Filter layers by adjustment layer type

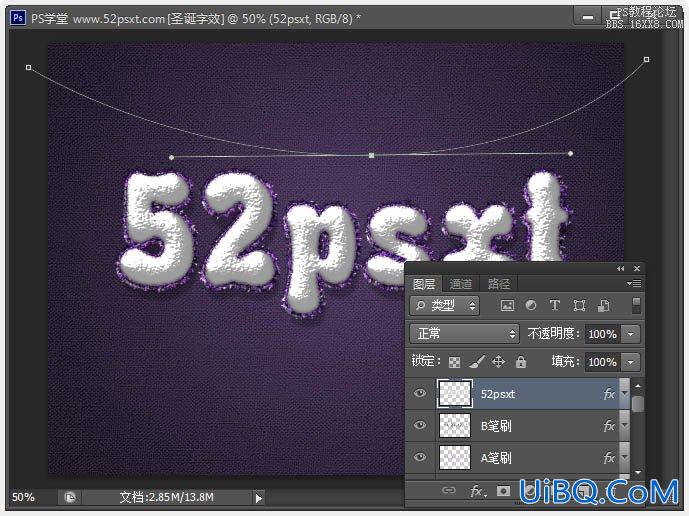(531, 305)
